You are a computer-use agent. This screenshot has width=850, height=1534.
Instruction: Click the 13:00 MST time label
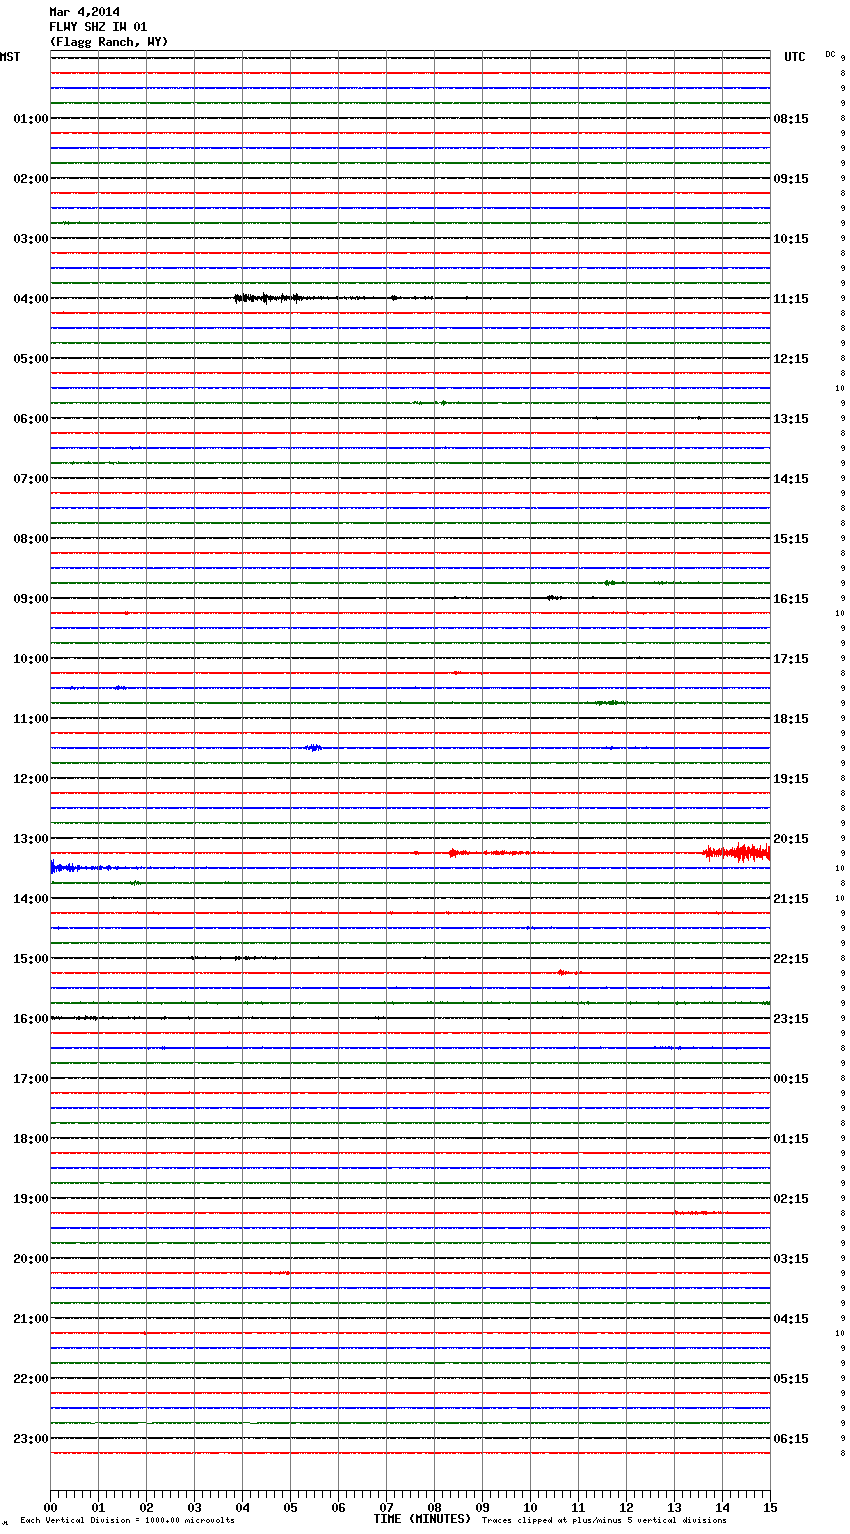(x=30, y=839)
